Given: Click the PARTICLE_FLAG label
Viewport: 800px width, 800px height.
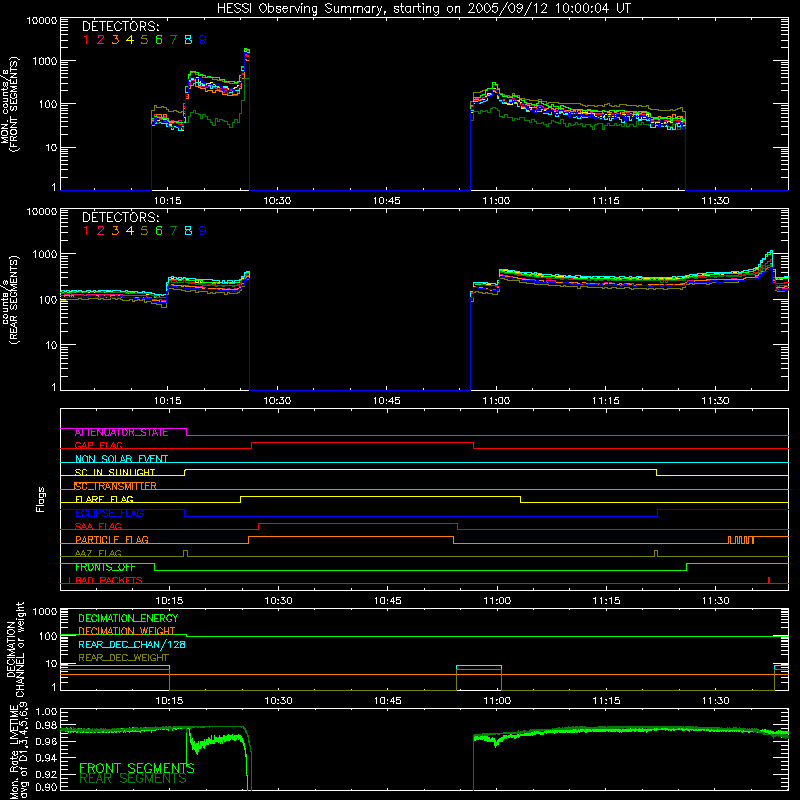Looking at the screenshot, I should pos(112,540).
